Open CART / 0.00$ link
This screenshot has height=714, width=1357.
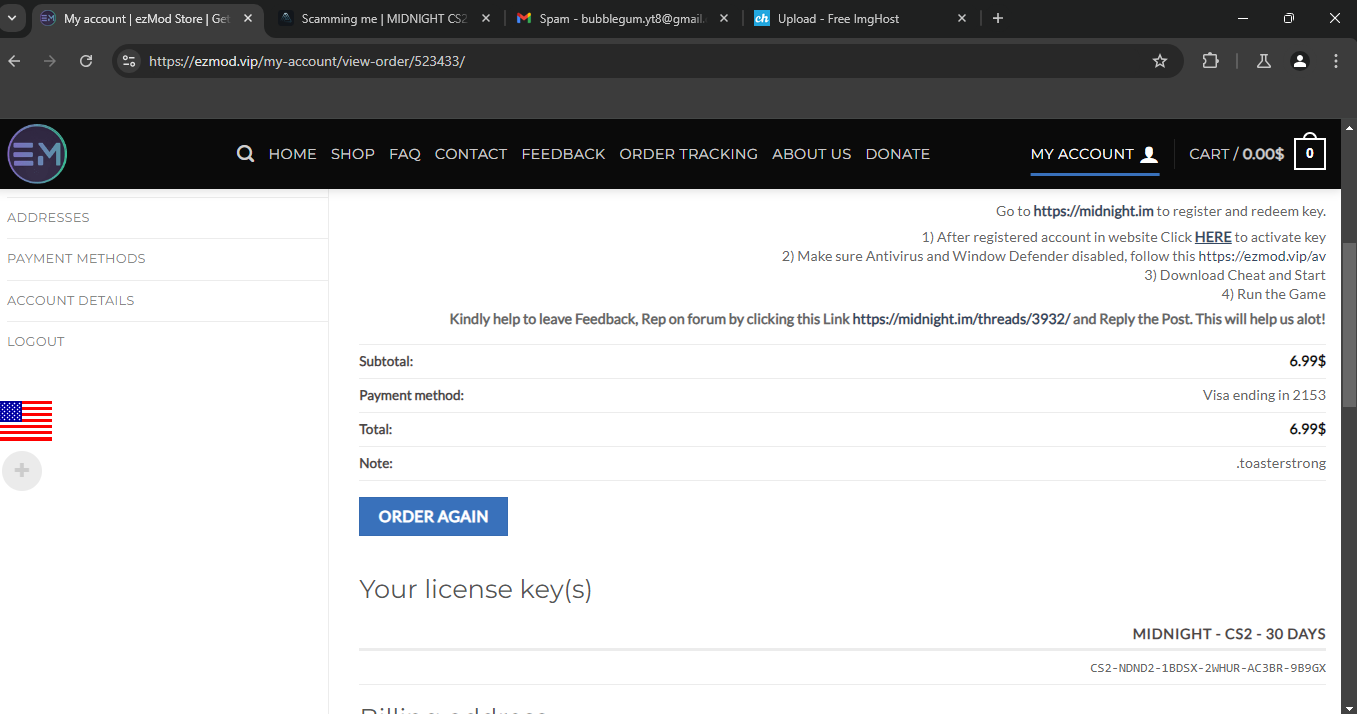tap(1236, 154)
